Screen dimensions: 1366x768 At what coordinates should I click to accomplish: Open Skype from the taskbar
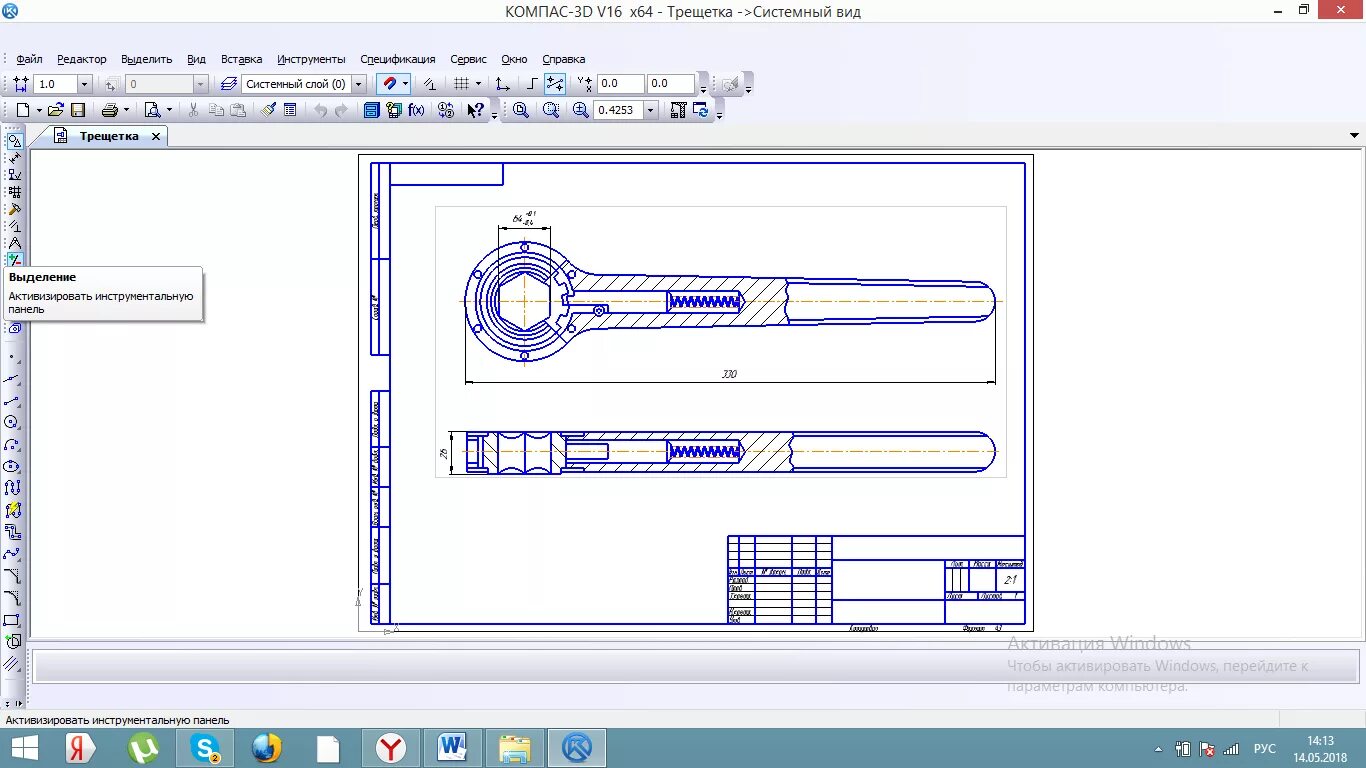coord(205,748)
